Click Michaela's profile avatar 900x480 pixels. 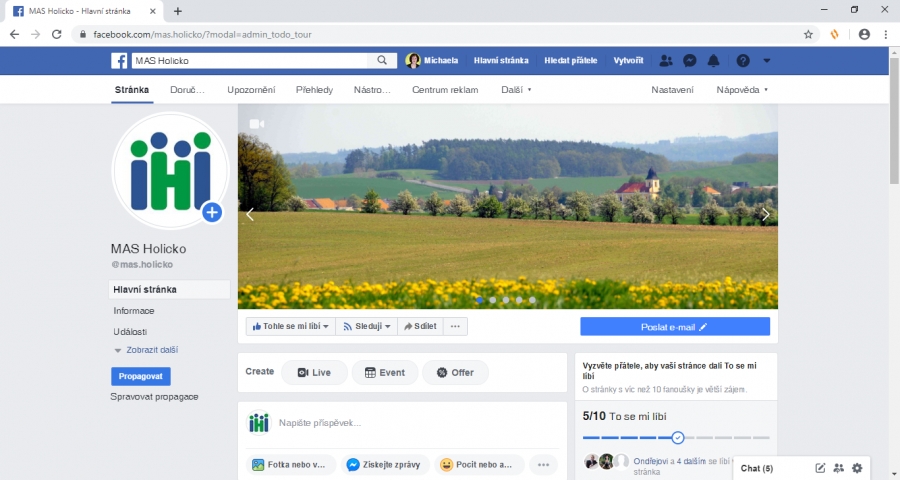click(x=413, y=60)
